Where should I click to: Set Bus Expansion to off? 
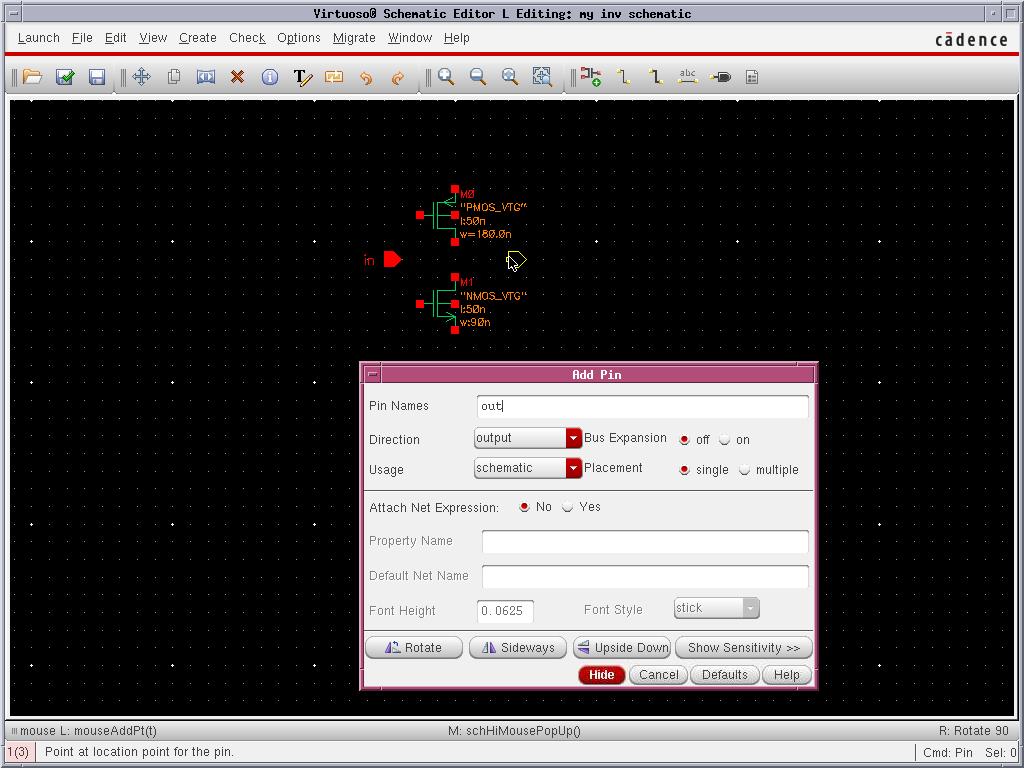[684, 440]
